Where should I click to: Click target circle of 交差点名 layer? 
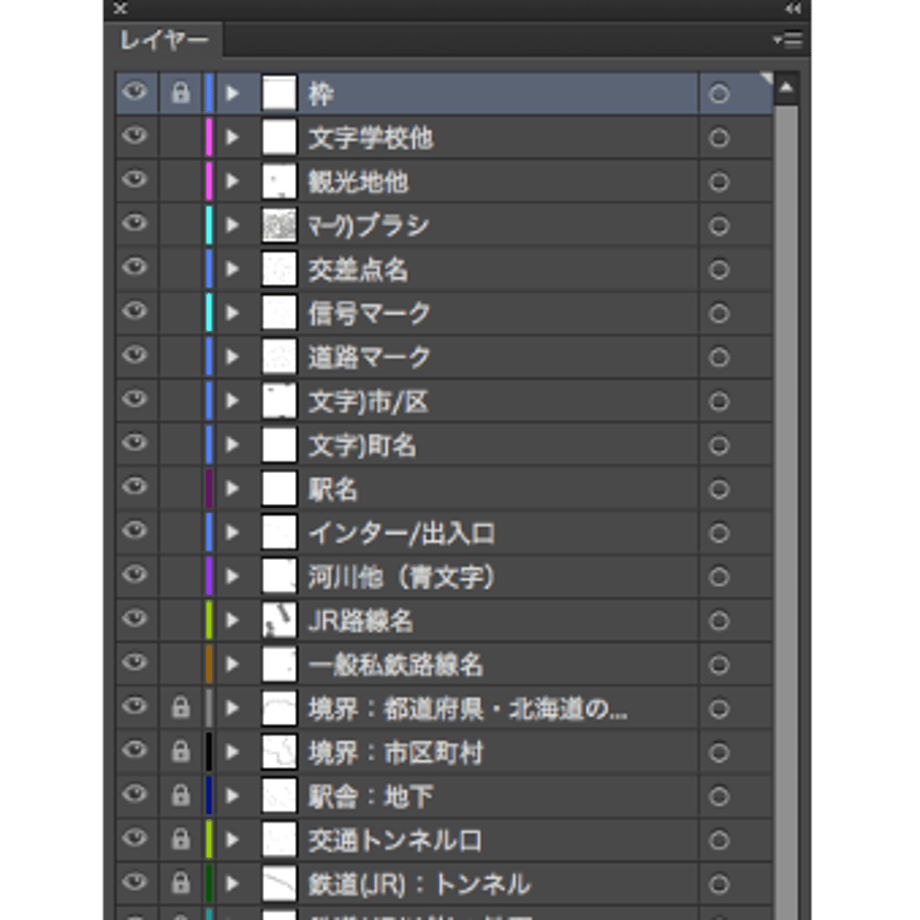coord(719,269)
